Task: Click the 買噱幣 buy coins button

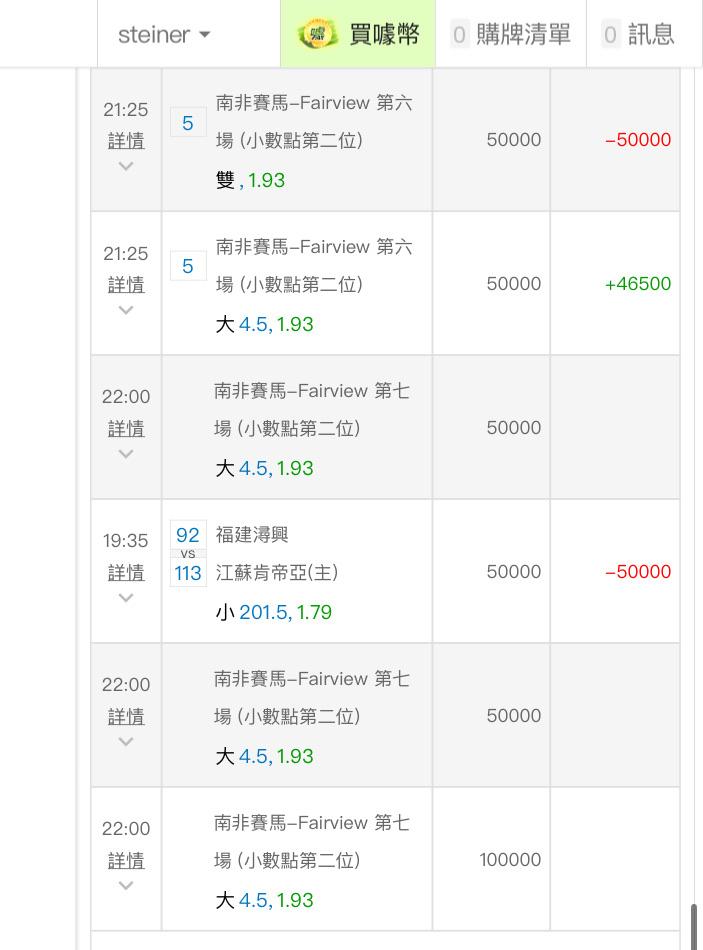Action: tap(358, 34)
